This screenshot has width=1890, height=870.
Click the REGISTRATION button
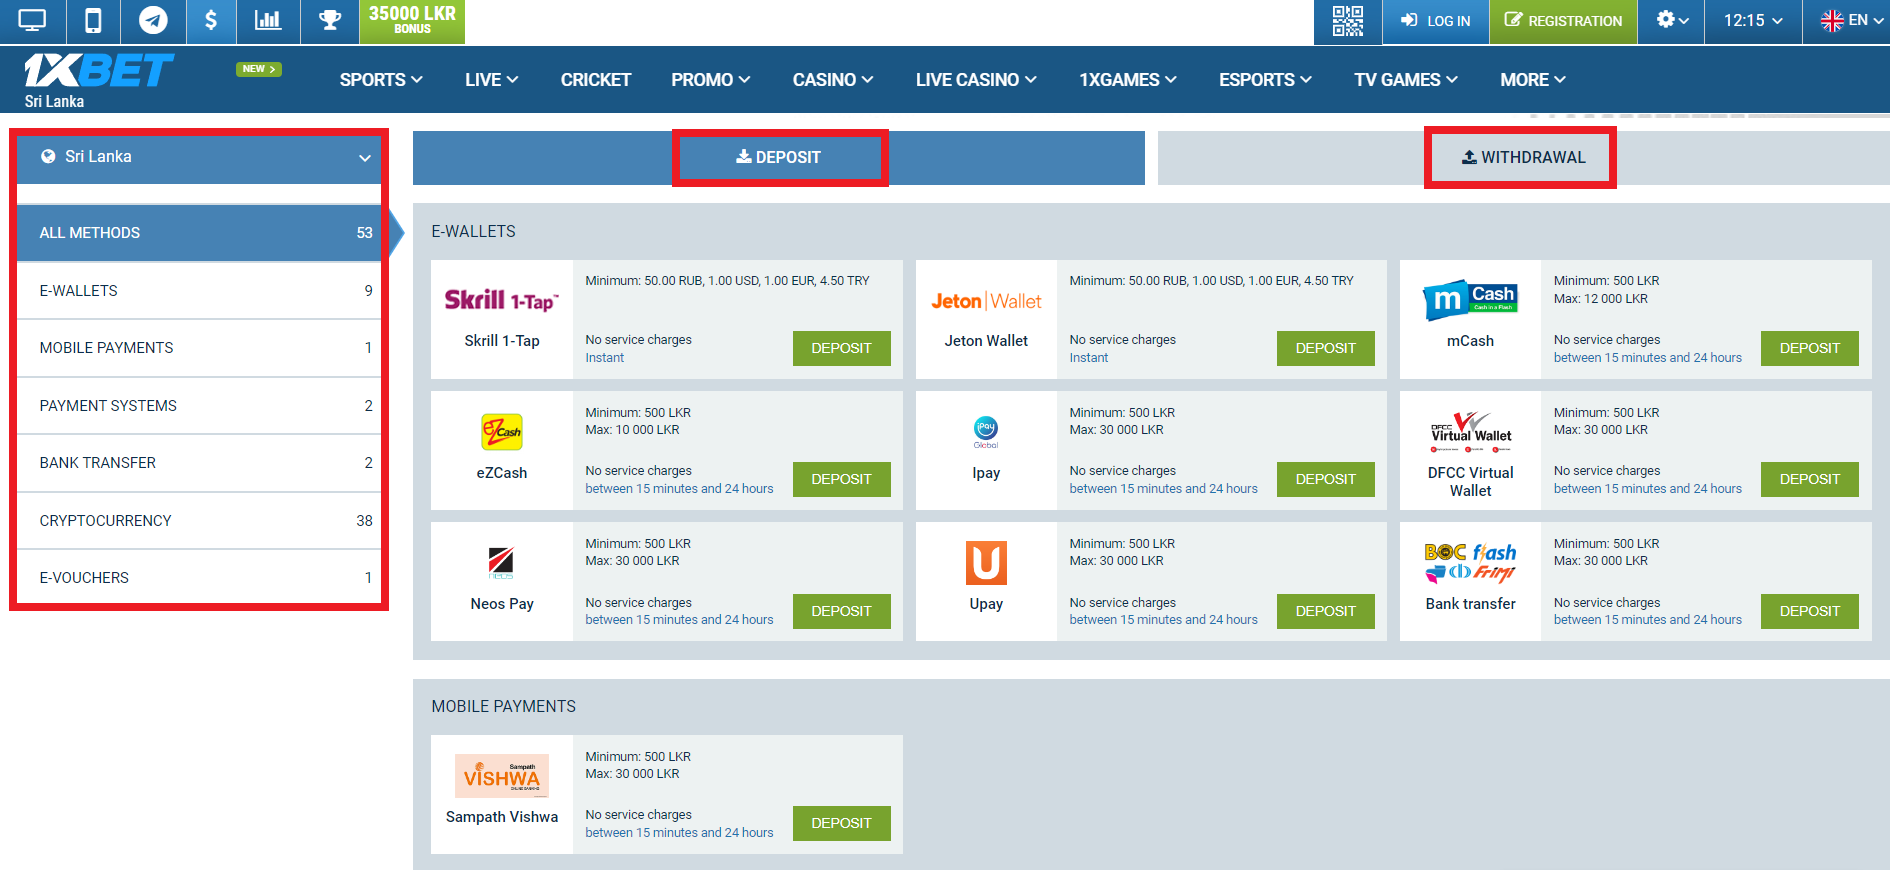click(1563, 21)
